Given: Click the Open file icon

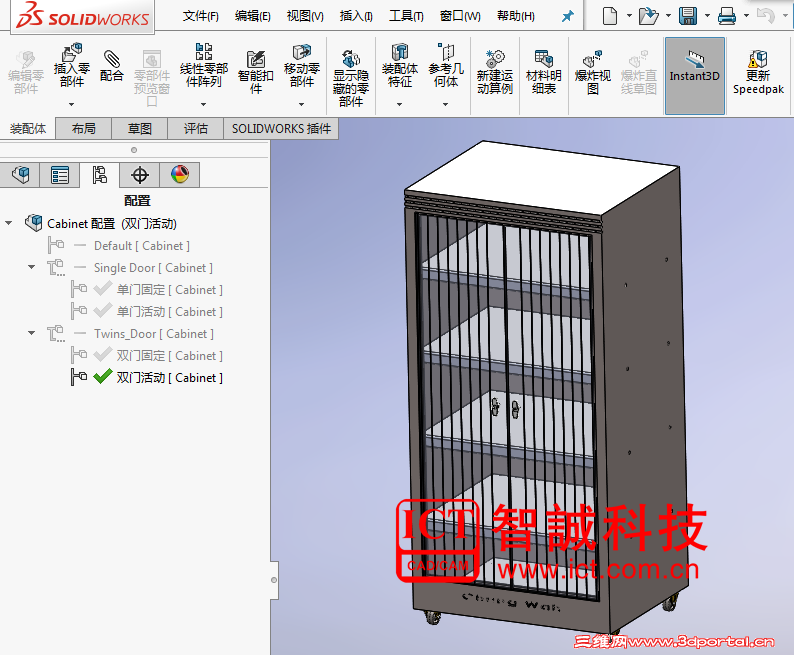Looking at the screenshot, I should 648,16.
